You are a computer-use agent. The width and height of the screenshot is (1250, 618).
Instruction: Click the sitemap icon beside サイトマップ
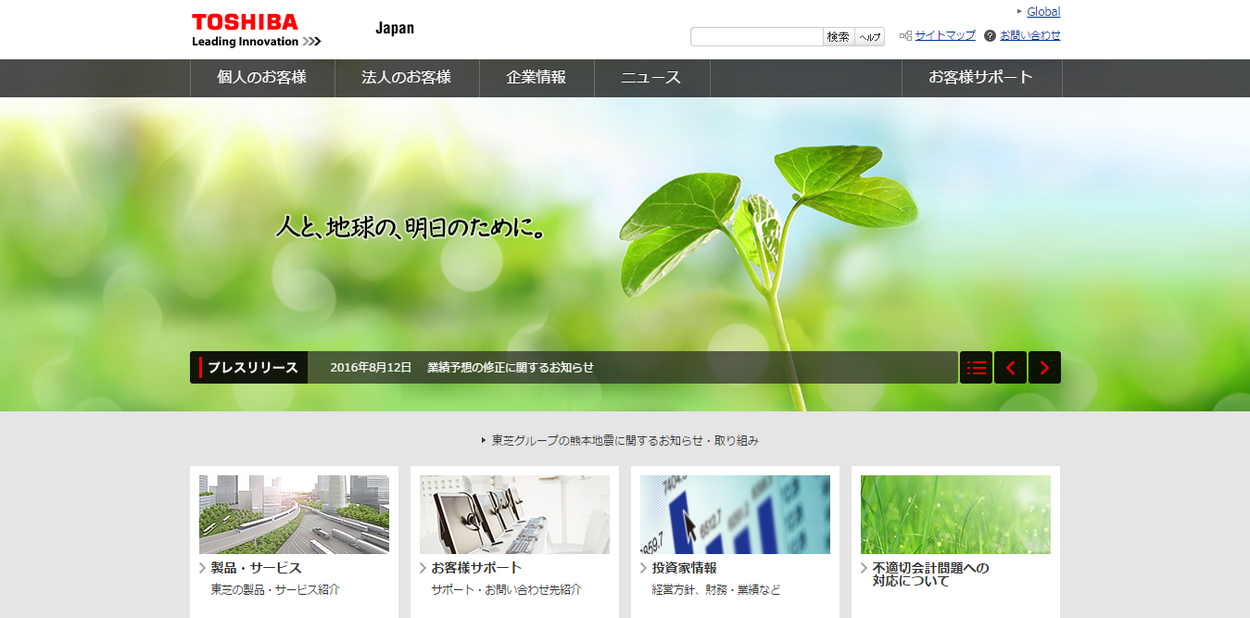click(x=905, y=36)
